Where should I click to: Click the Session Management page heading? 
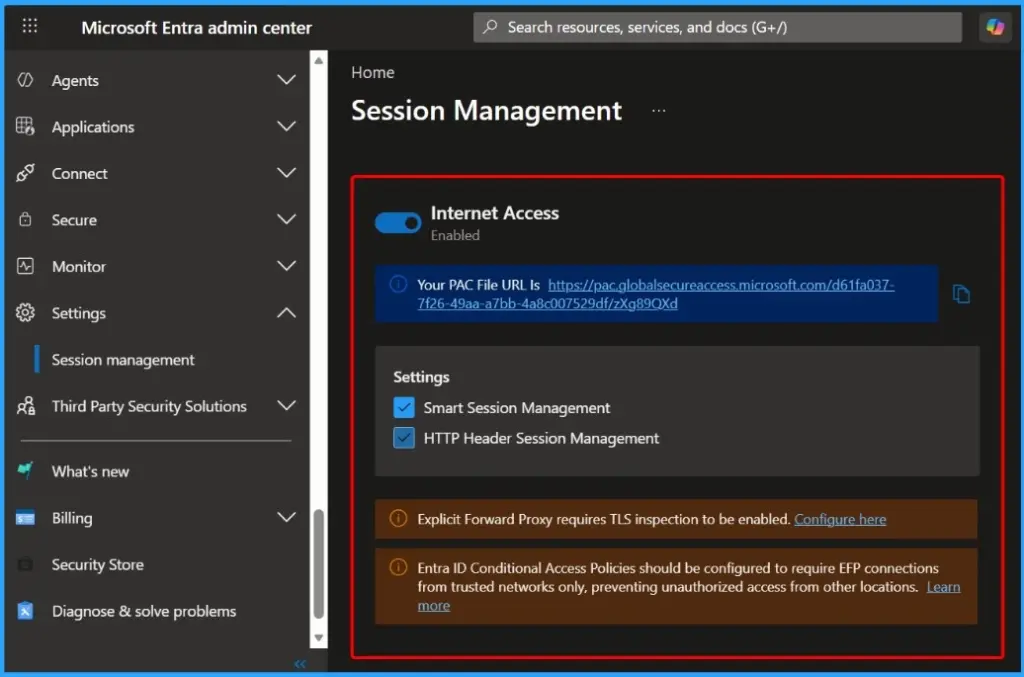[486, 110]
